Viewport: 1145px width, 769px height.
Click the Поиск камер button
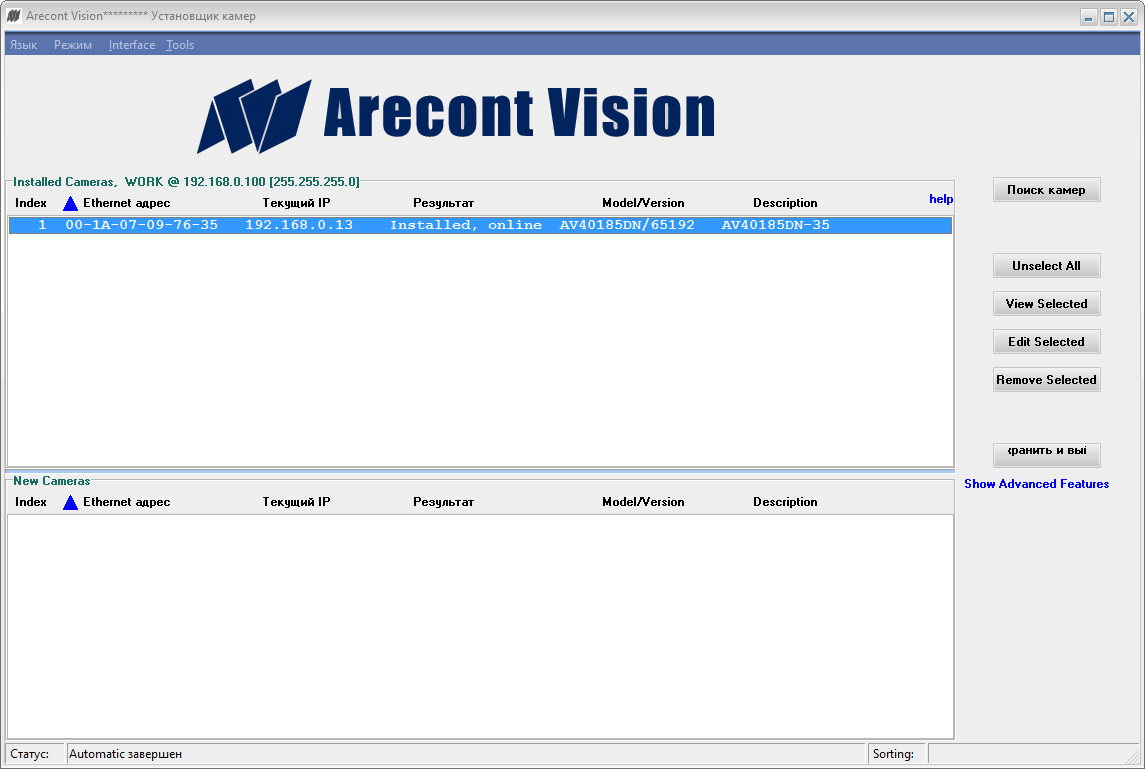click(1046, 190)
